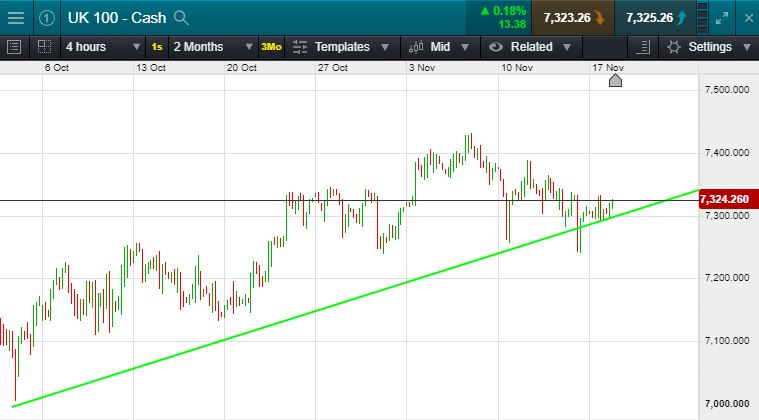Open the hamburger main menu

[16, 18]
